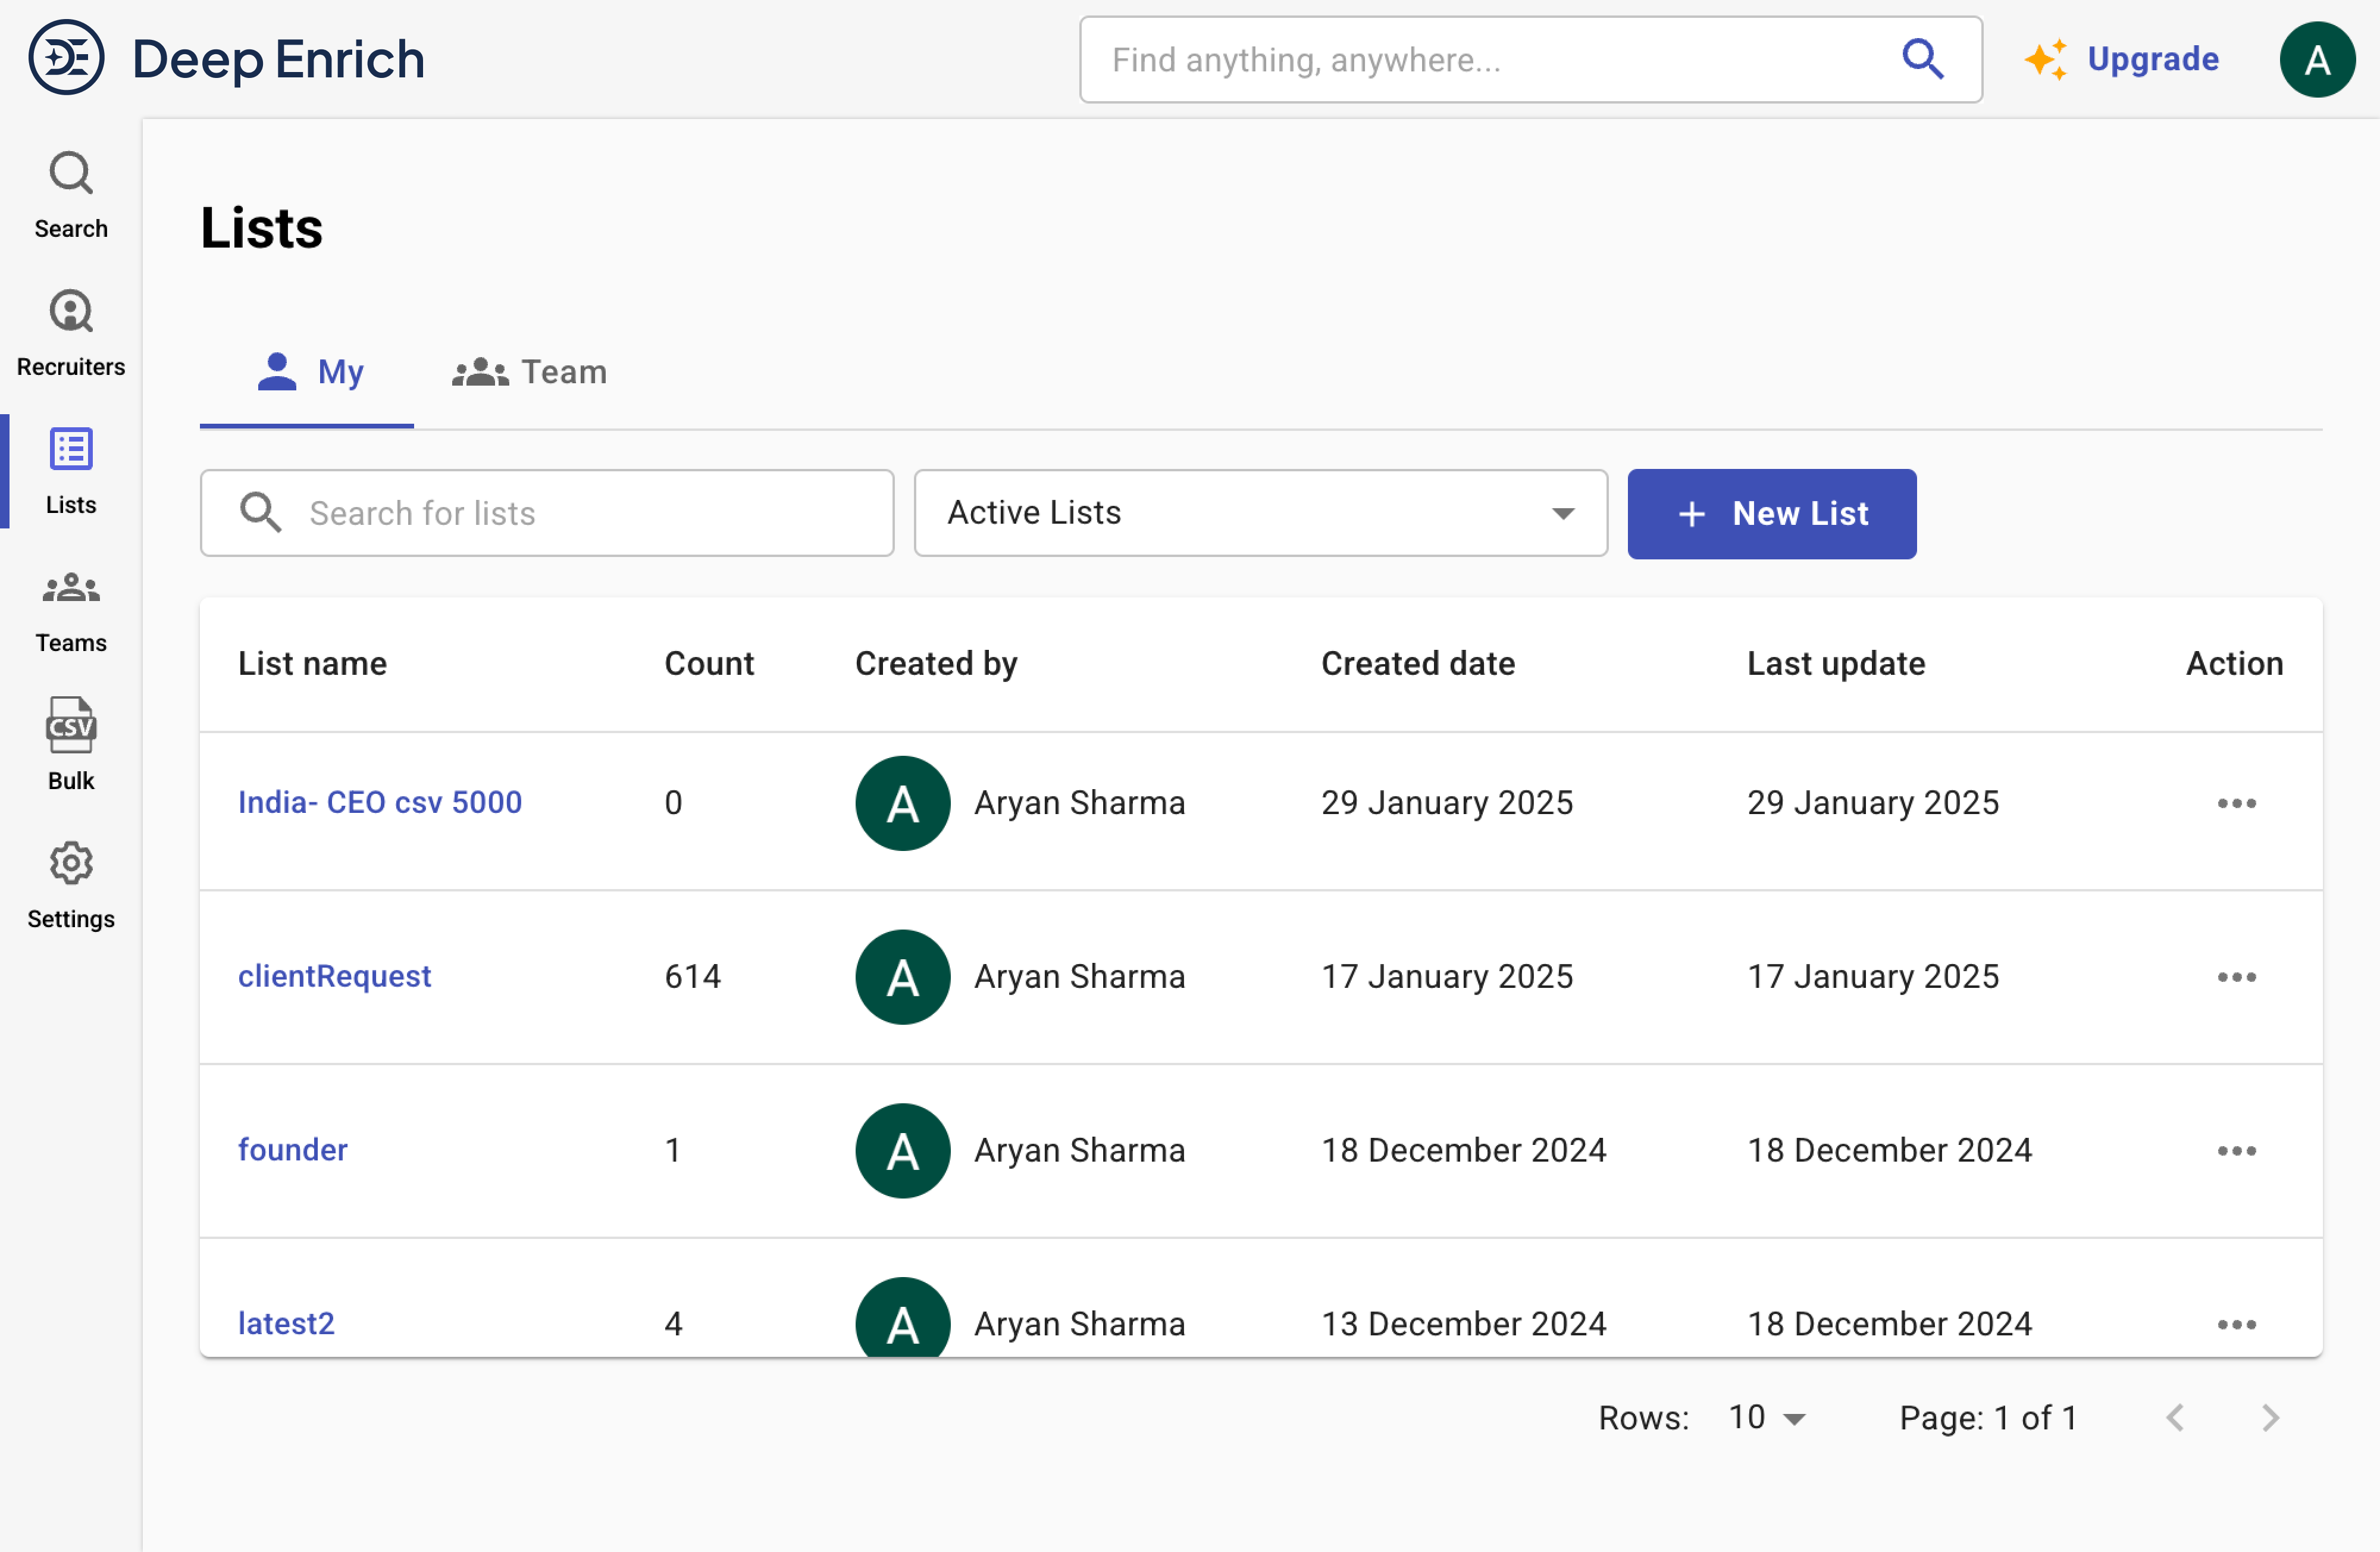This screenshot has height=1552, width=2380.
Task: Switch to the Team tab
Action: (x=529, y=372)
